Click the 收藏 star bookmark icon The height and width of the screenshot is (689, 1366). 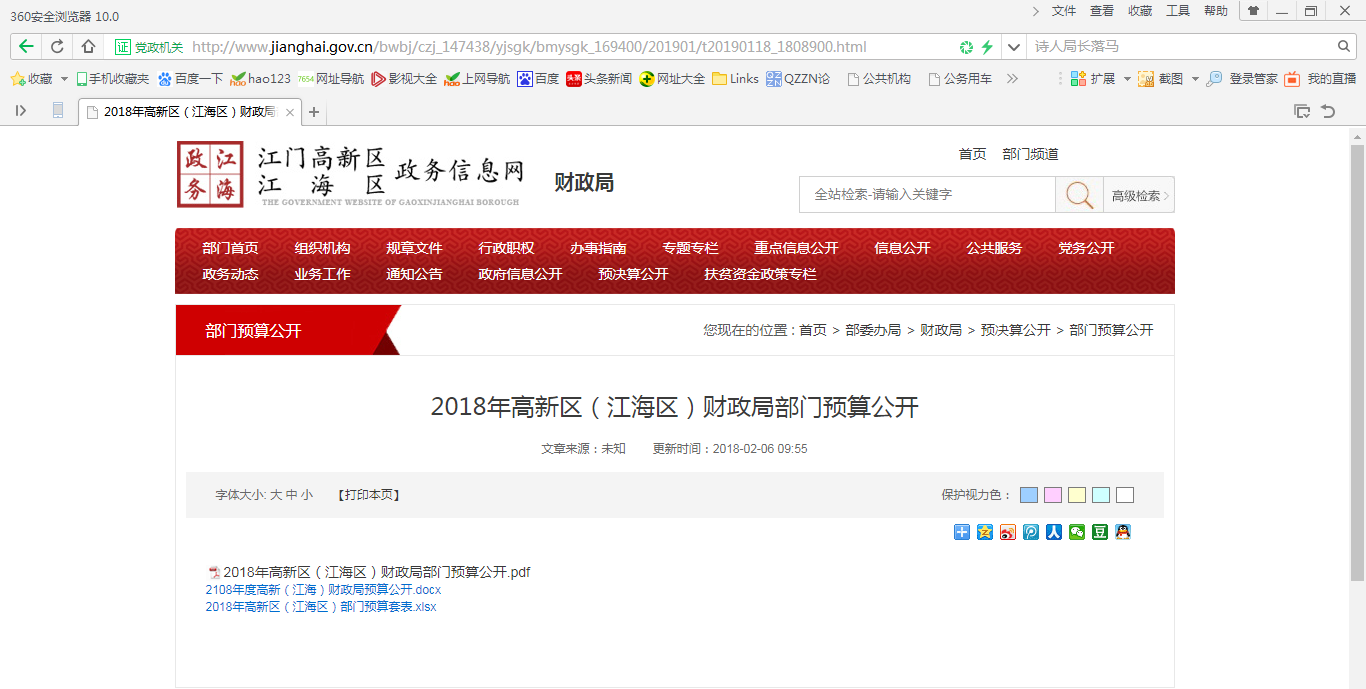(17, 78)
